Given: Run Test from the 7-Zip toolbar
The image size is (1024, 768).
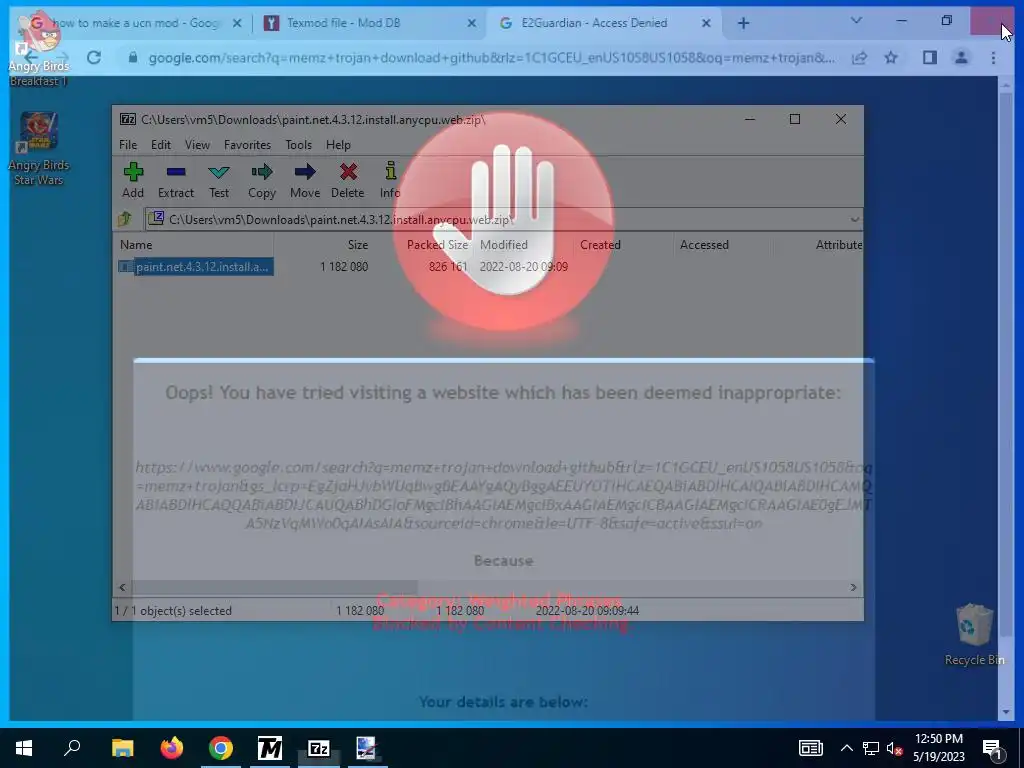Looking at the screenshot, I should (x=219, y=180).
